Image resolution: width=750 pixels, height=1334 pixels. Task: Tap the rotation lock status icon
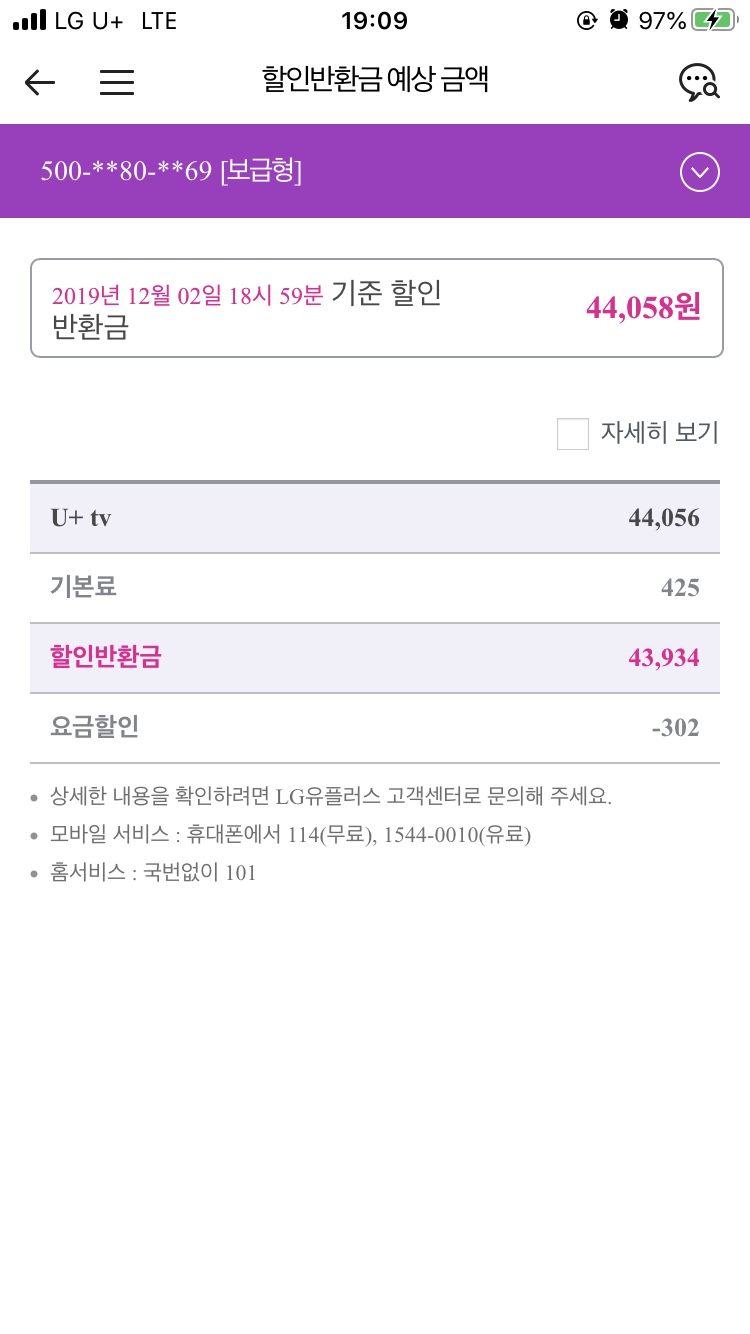pyautogui.click(x=587, y=20)
